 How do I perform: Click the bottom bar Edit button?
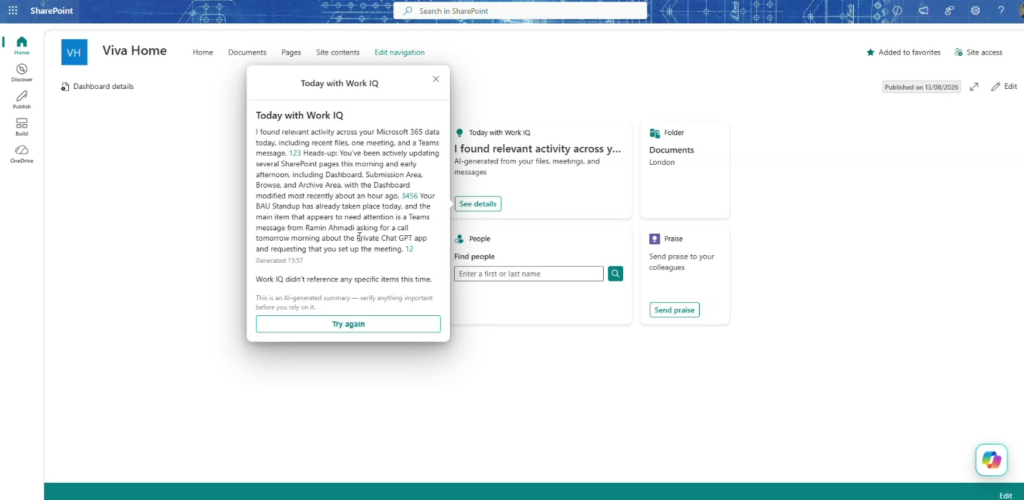pyautogui.click(x=1006, y=495)
